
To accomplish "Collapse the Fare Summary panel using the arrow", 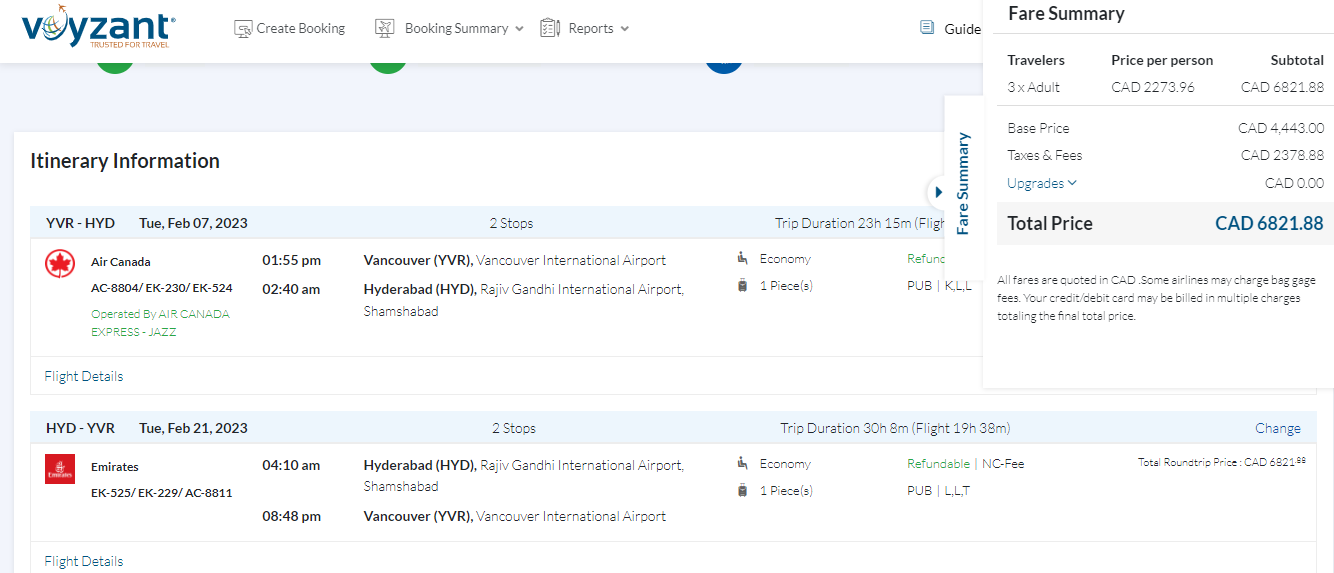I will pos(938,192).
